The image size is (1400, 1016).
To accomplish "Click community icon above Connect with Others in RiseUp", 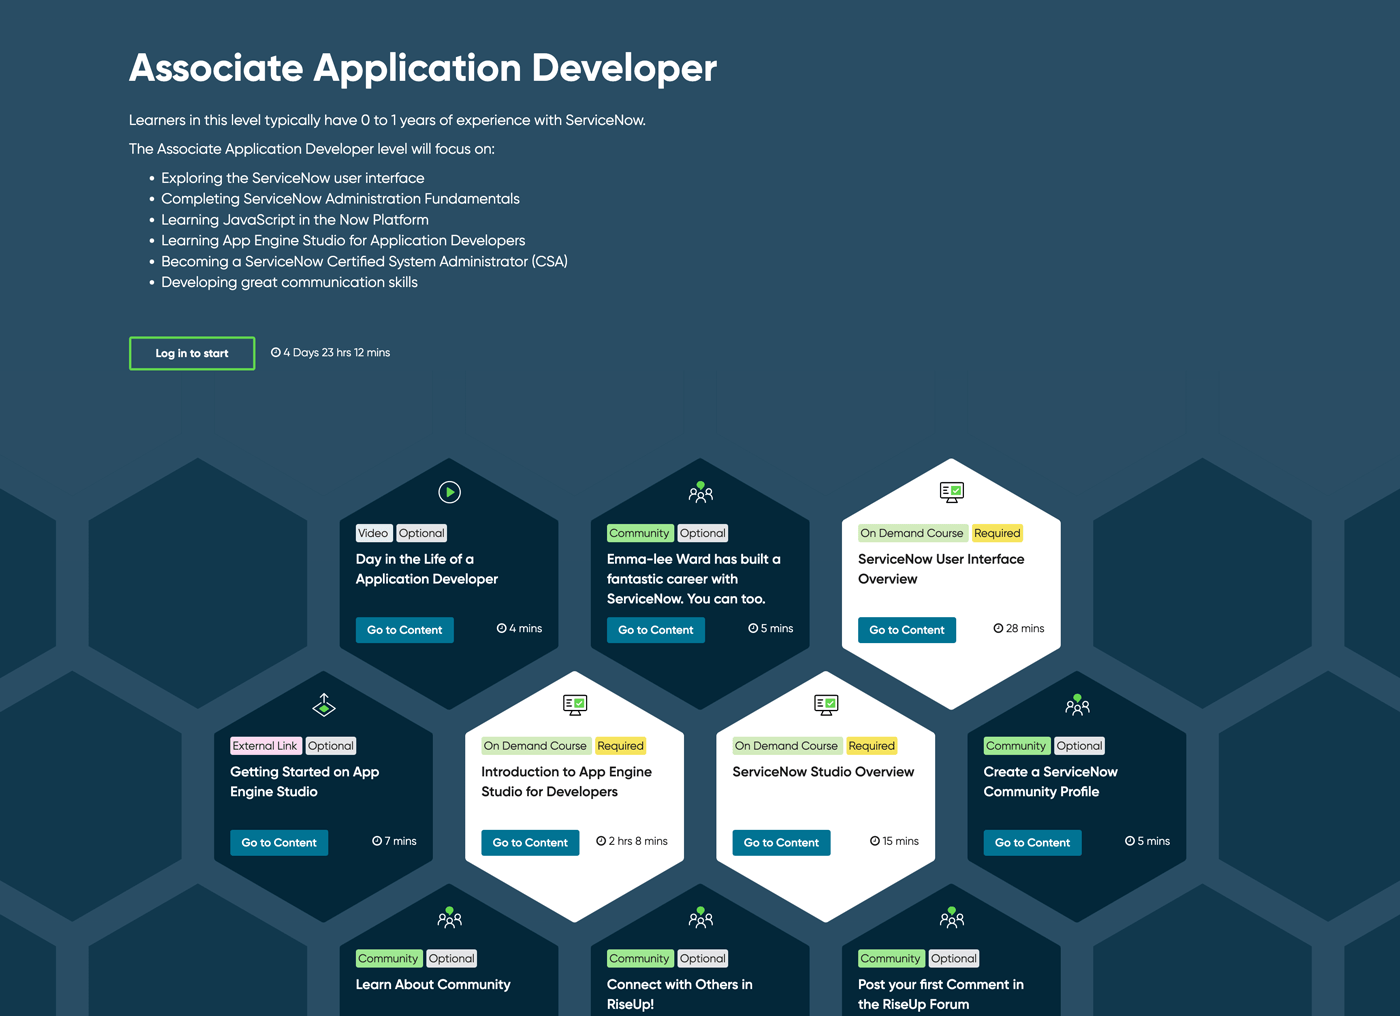I will [x=701, y=917].
